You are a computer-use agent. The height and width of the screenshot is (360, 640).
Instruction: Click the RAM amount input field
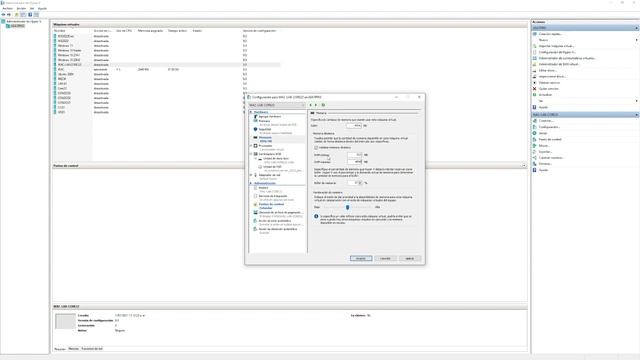[354, 126]
